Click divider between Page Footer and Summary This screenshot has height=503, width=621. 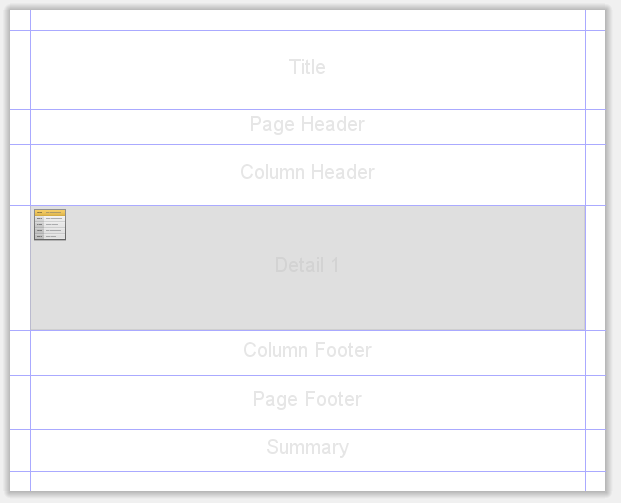(308, 429)
